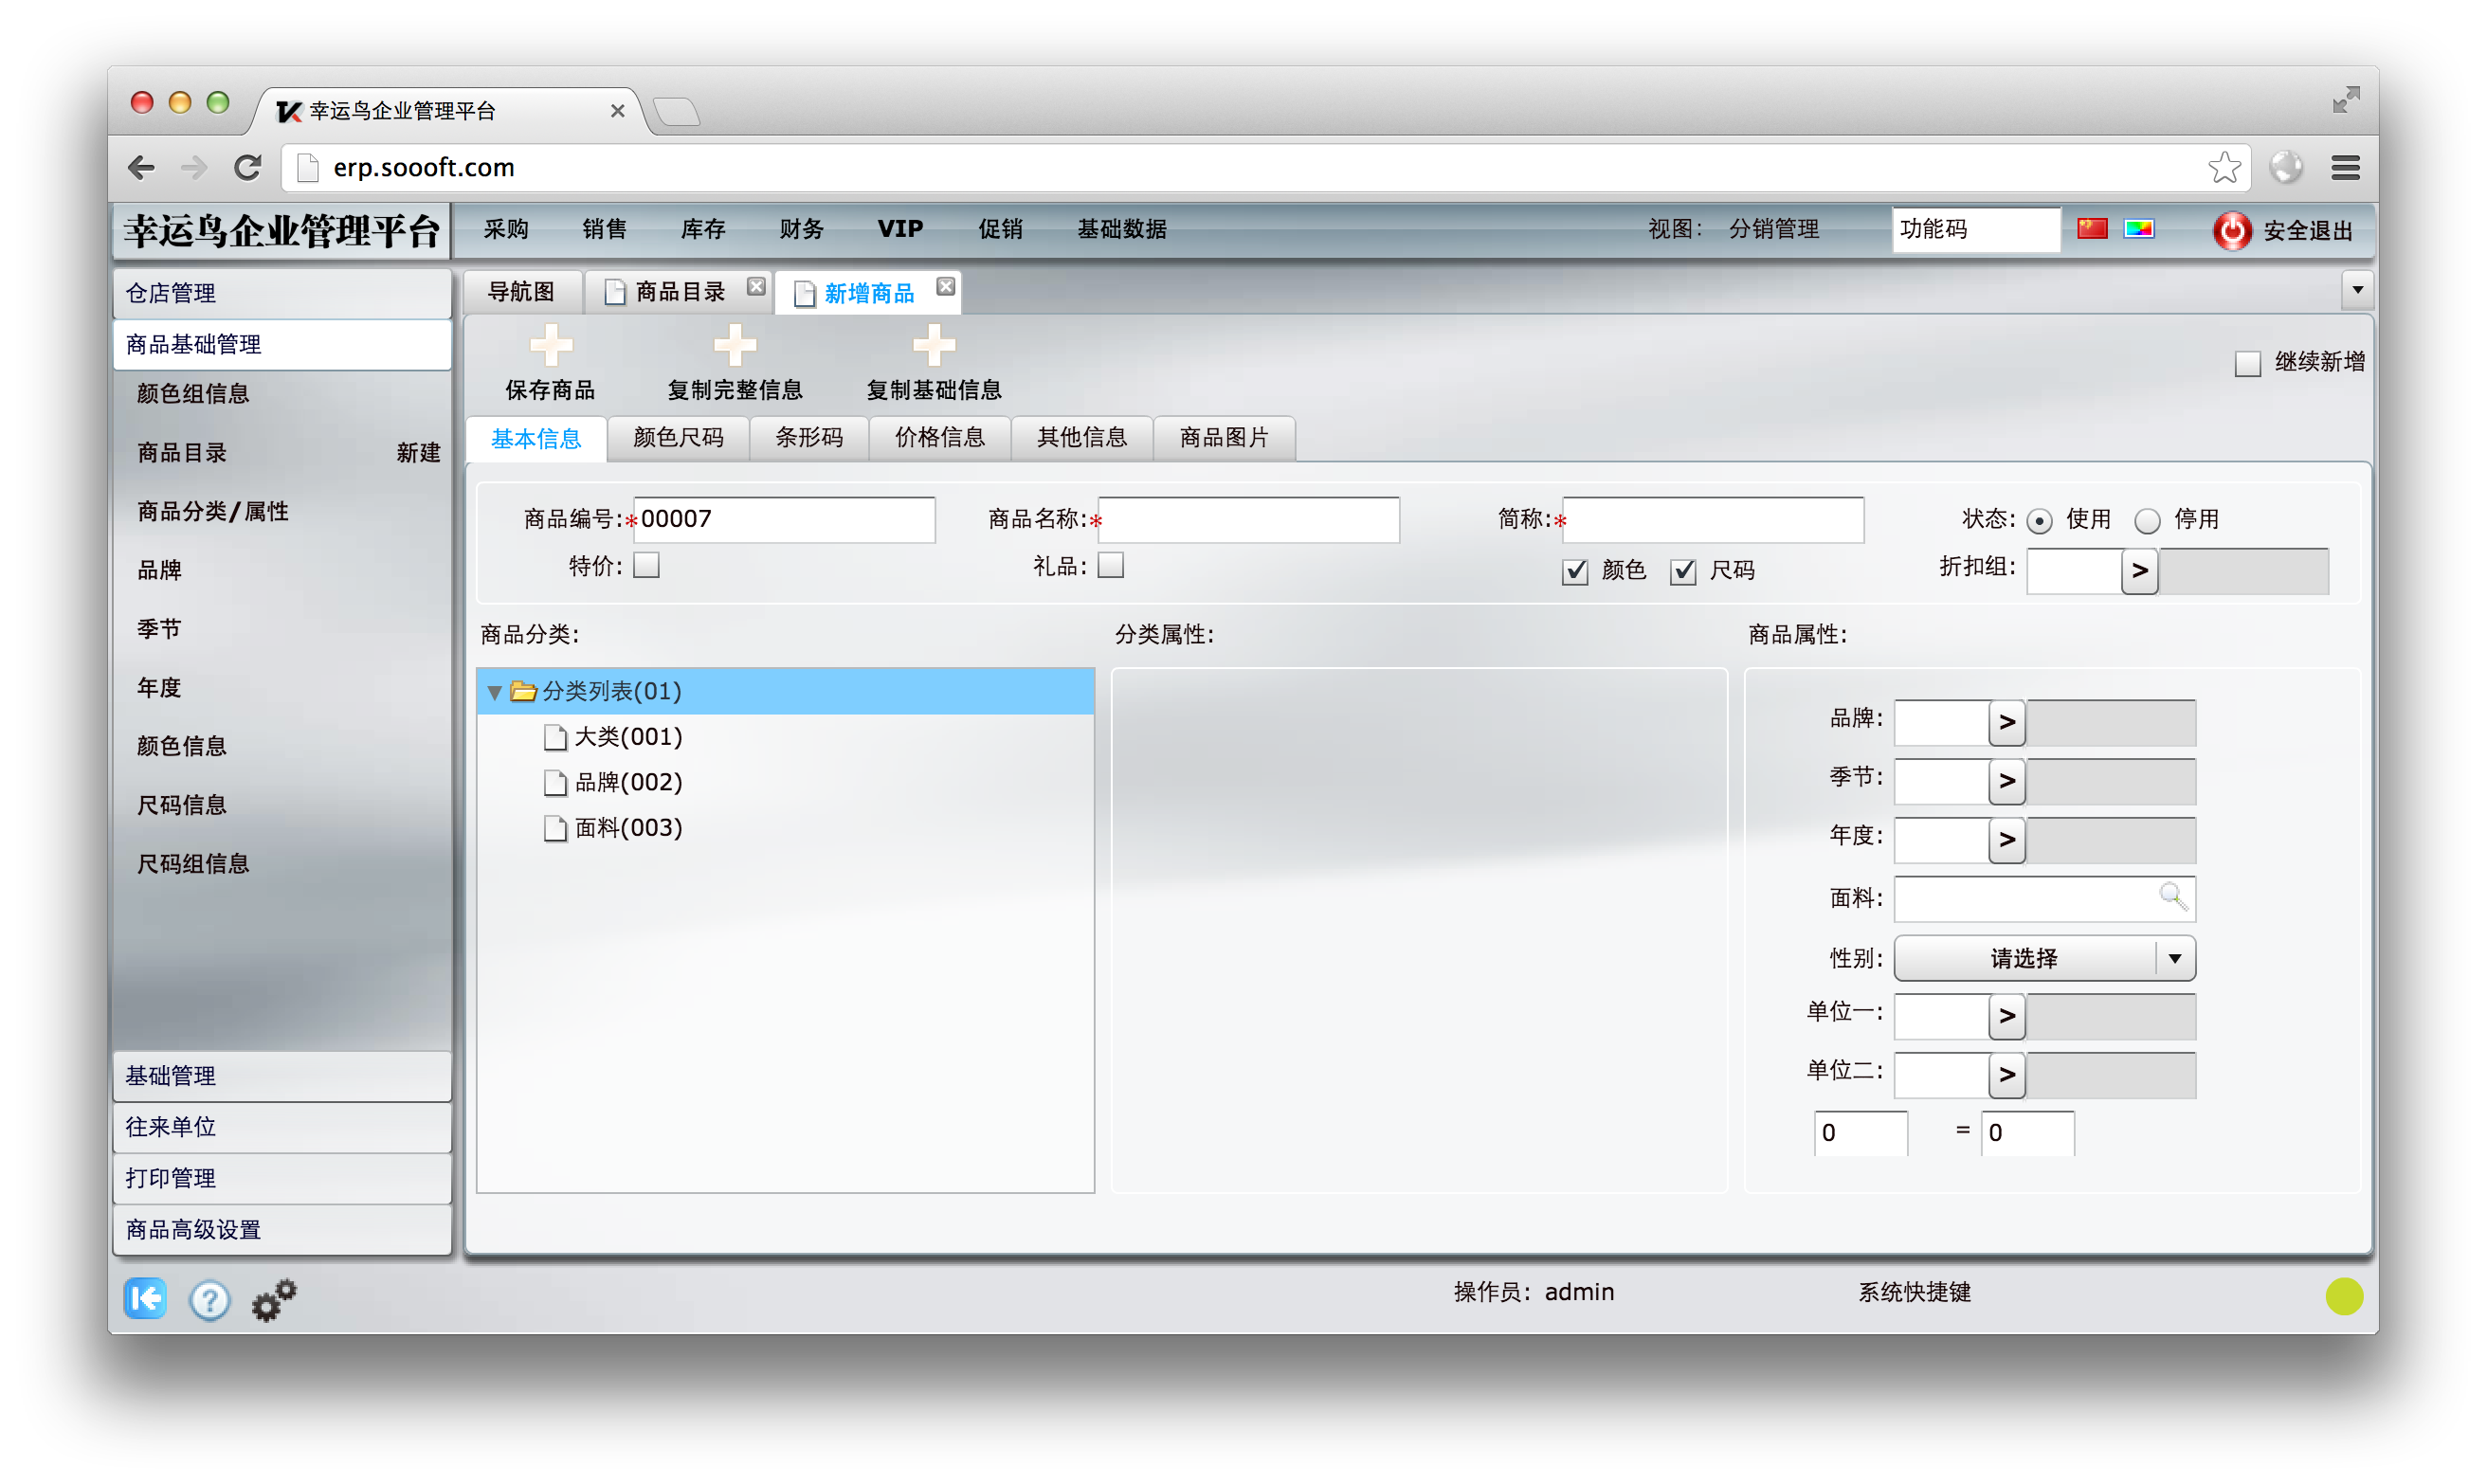Open browser hamburger menu
Image resolution: width=2487 pixels, height=1484 pixels.
click(x=2345, y=167)
